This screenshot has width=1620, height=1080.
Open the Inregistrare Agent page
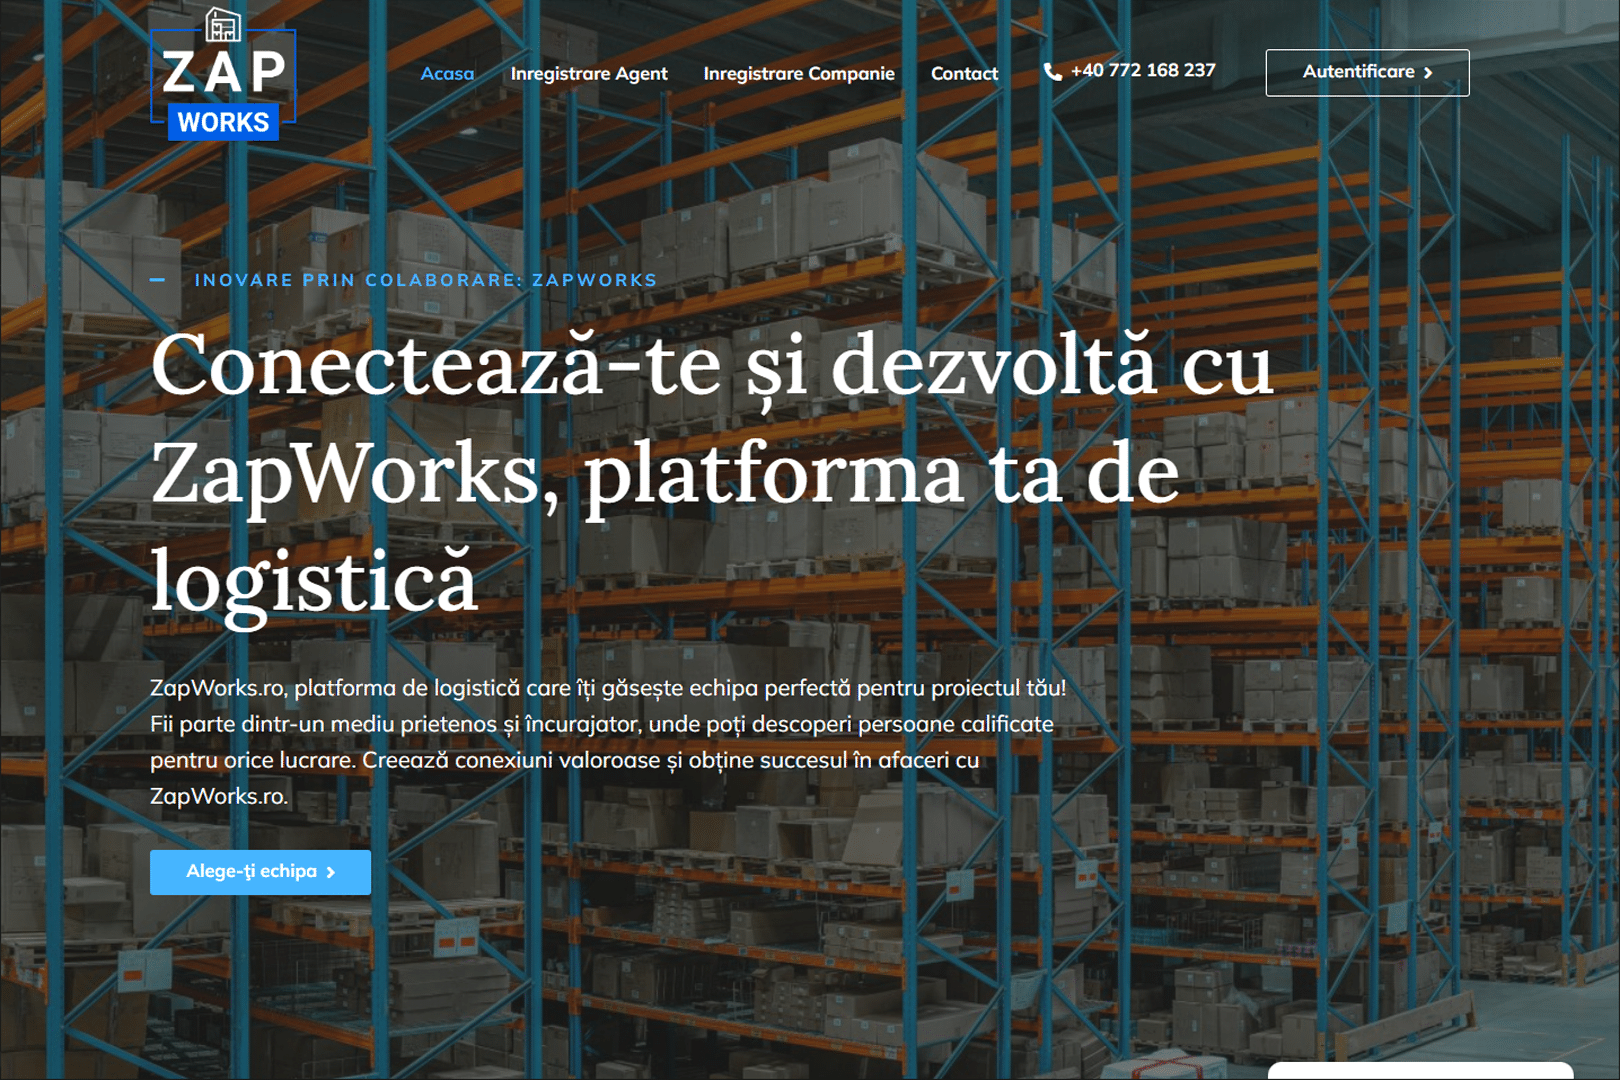(588, 73)
